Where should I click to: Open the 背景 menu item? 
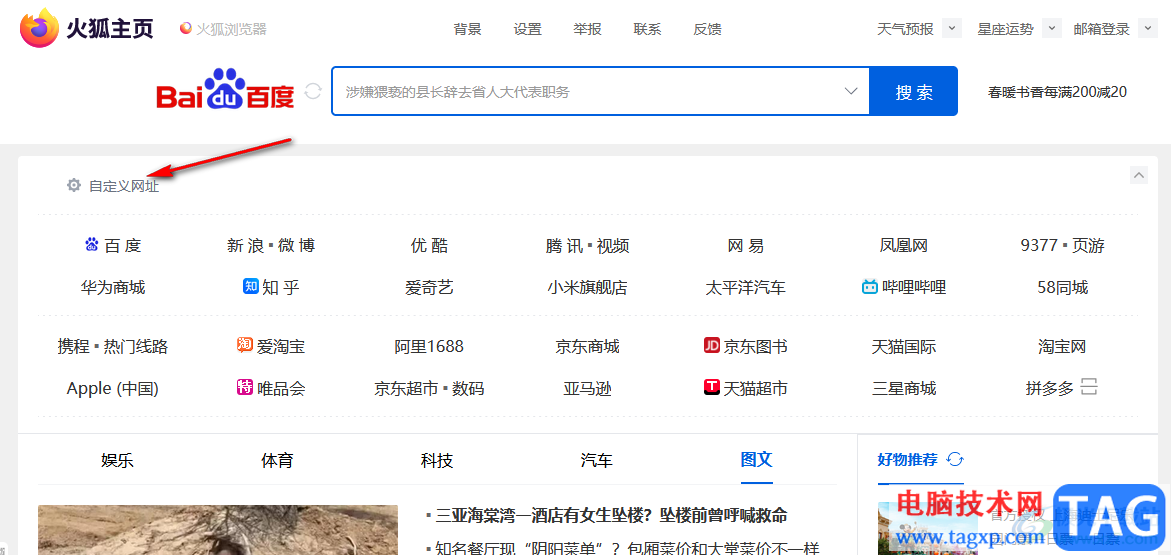[468, 29]
